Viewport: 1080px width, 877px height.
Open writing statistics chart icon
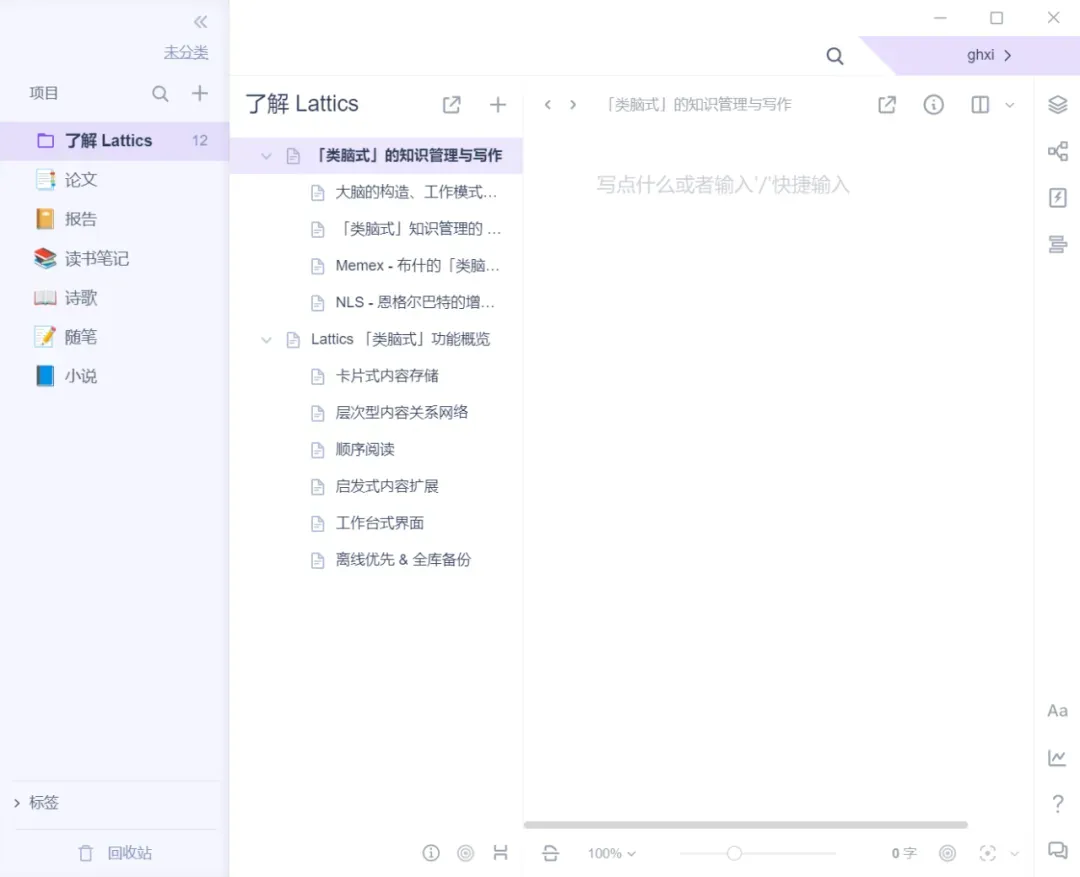(x=1057, y=758)
